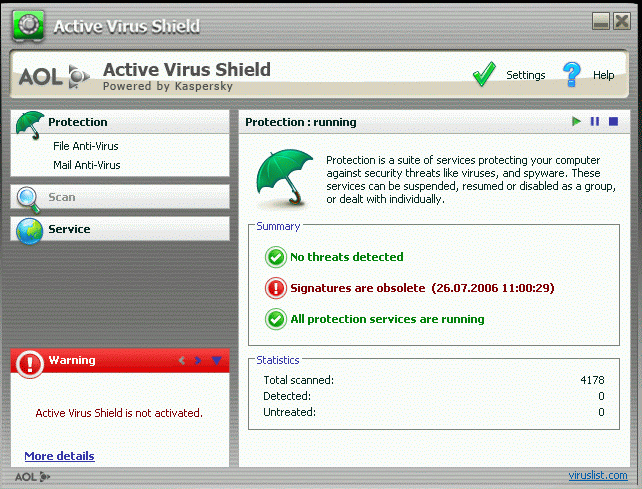Open the Help text link
Screen dimensions: 642x489
[604, 75]
